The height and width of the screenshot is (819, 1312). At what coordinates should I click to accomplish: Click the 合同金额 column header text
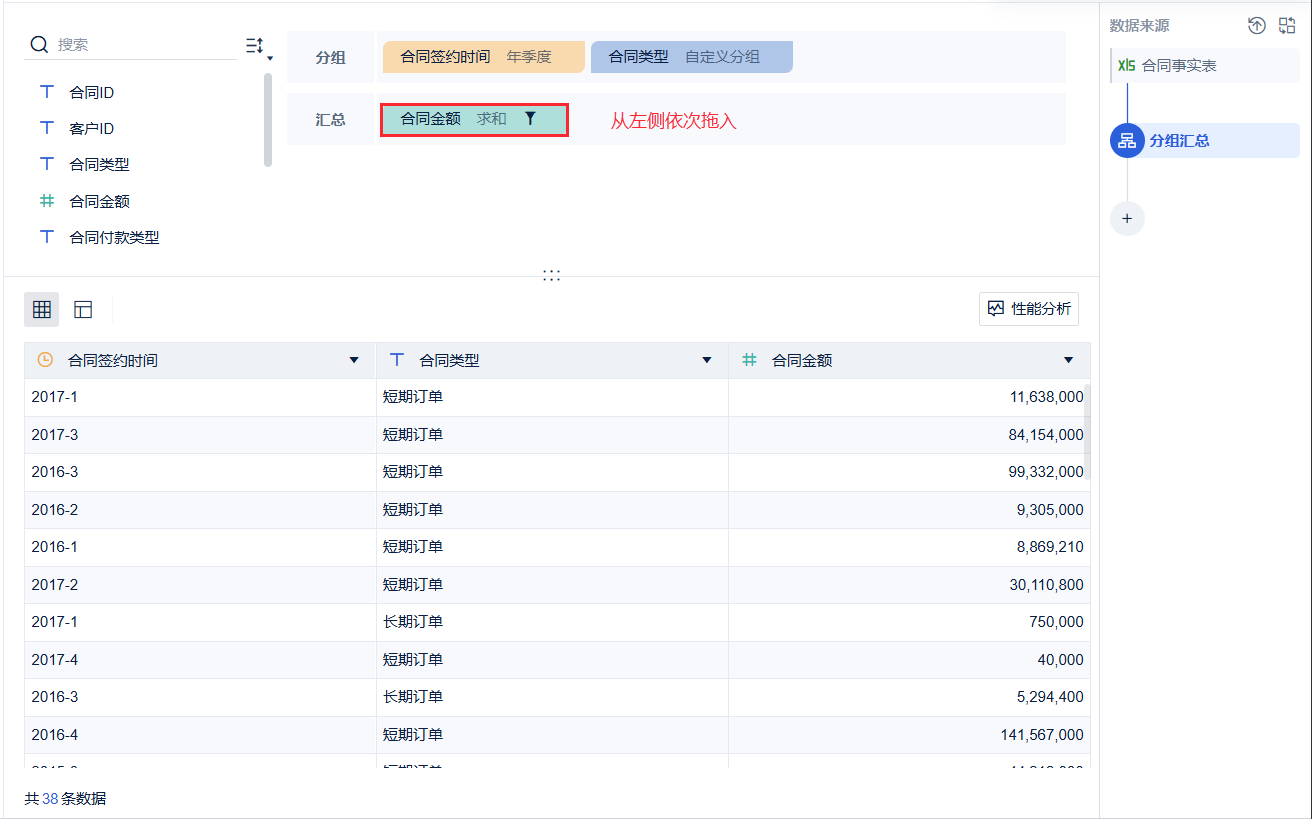click(802, 360)
